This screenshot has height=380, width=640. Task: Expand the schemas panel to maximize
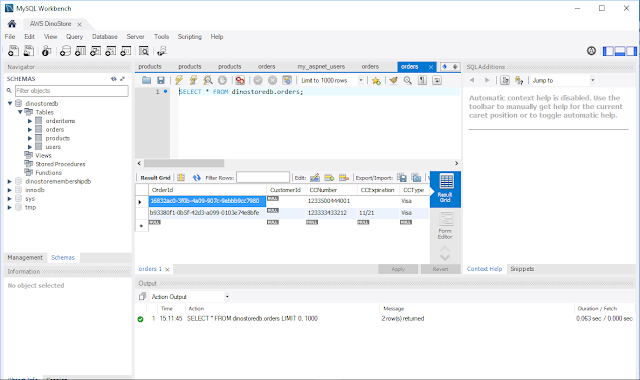(x=122, y=79)
